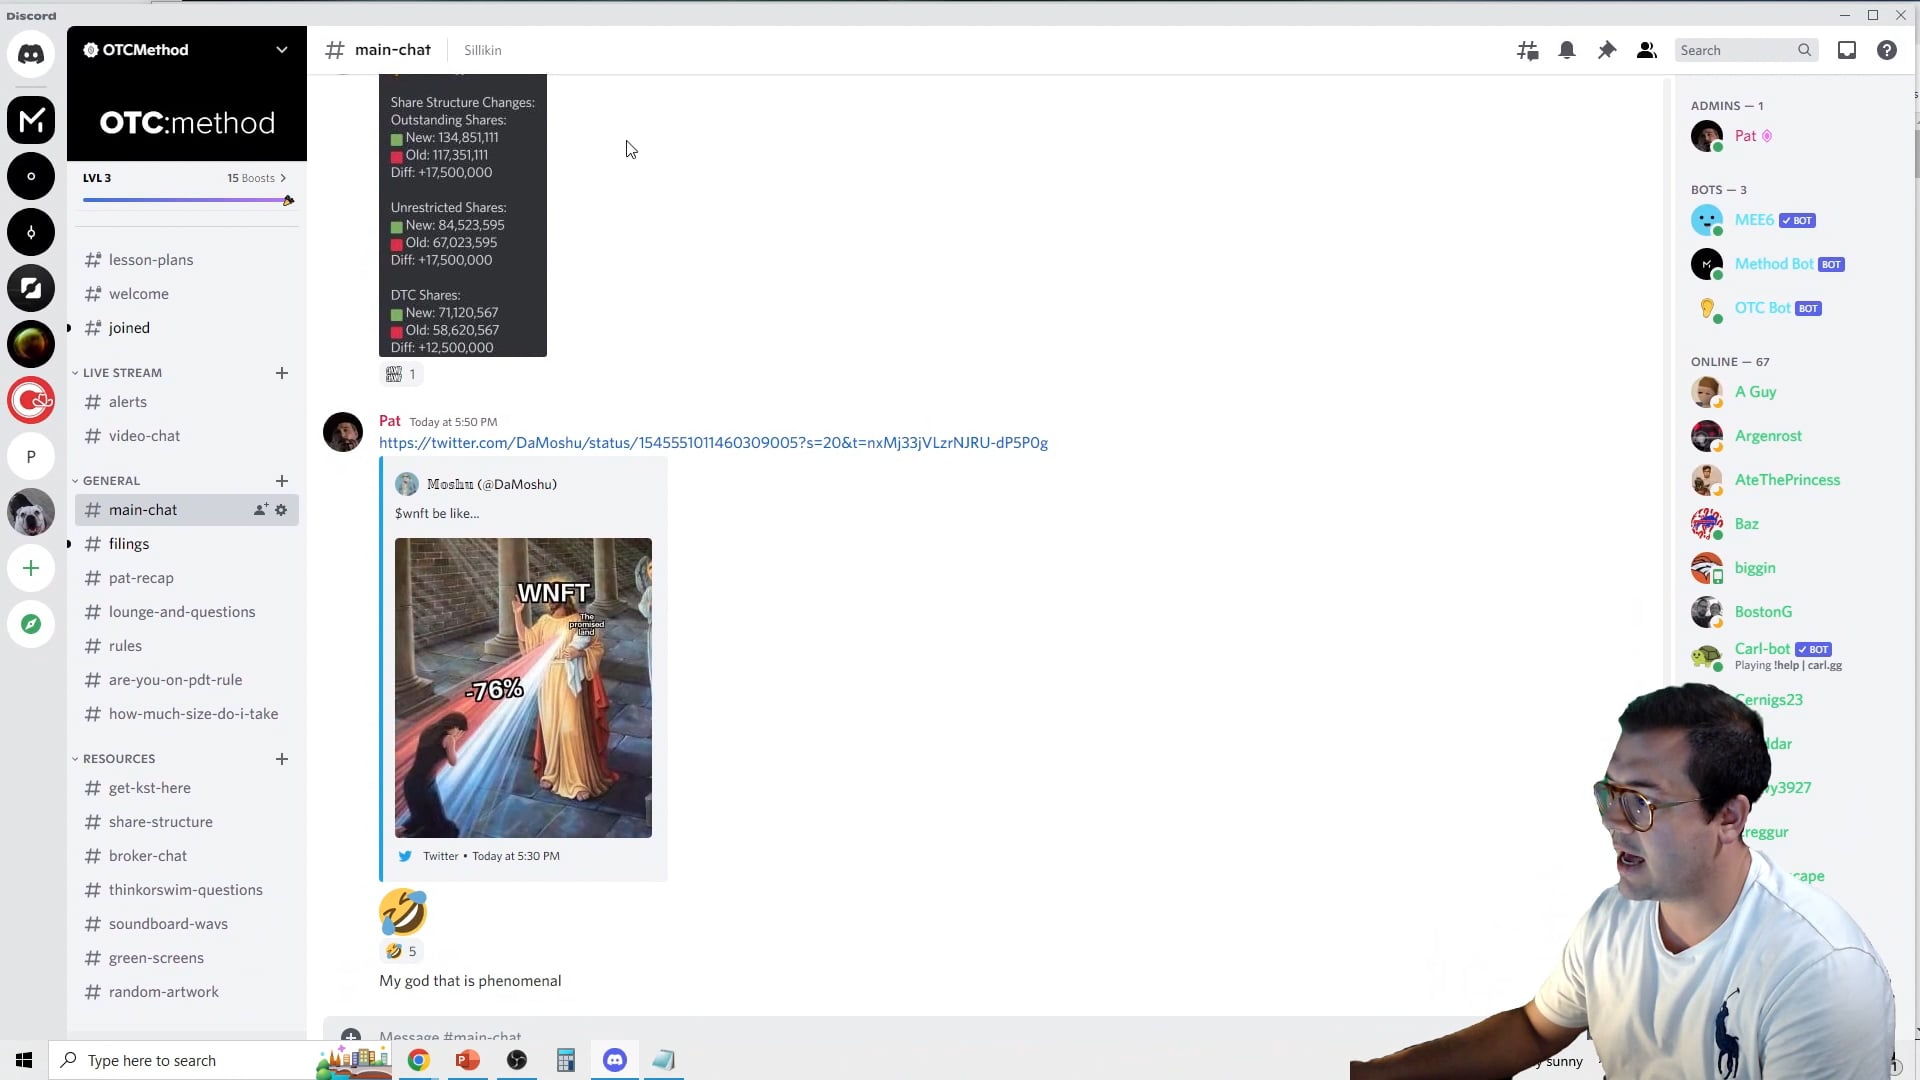Open PowerPoint from the Windows taskbar
The width and height of the screenshot is (1920, 1080).
coord(467,1060)
